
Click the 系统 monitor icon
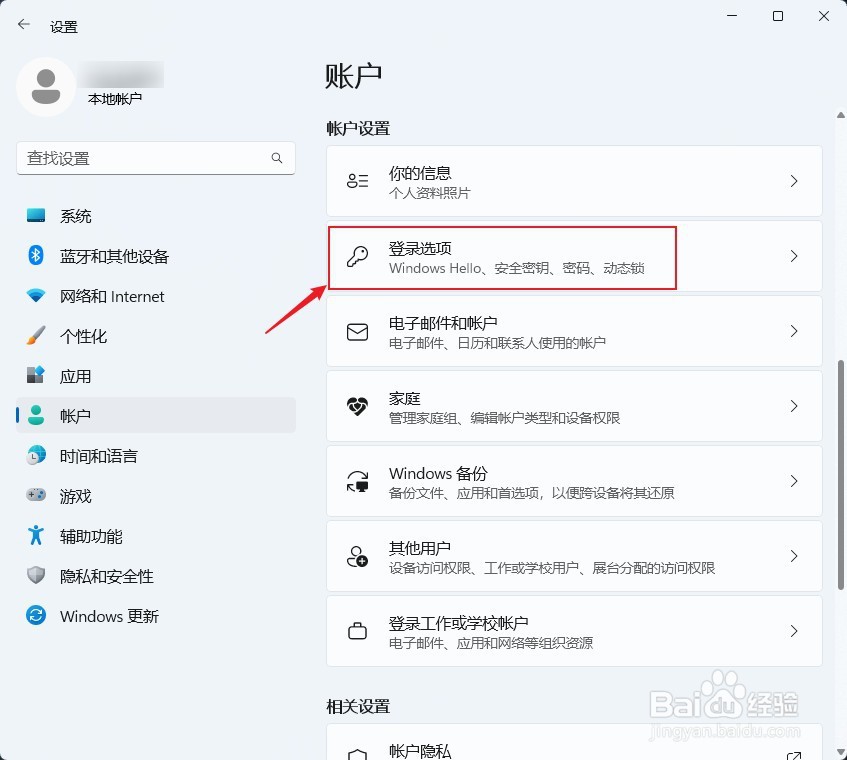point(36,216)
